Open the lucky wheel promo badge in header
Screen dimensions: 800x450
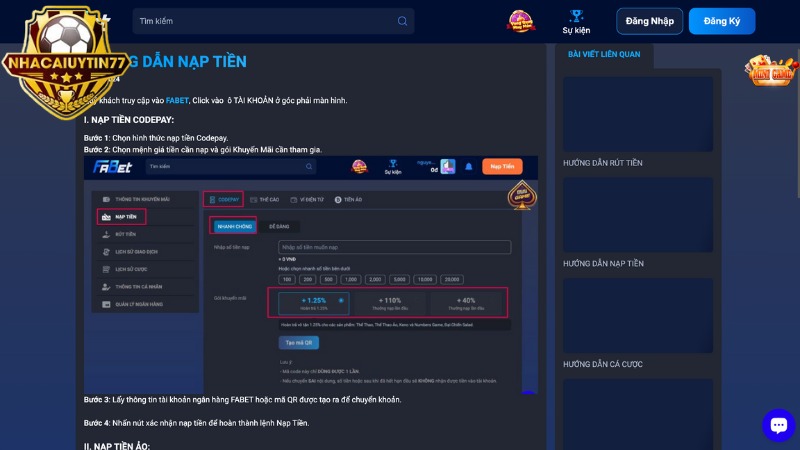[520, 21]
